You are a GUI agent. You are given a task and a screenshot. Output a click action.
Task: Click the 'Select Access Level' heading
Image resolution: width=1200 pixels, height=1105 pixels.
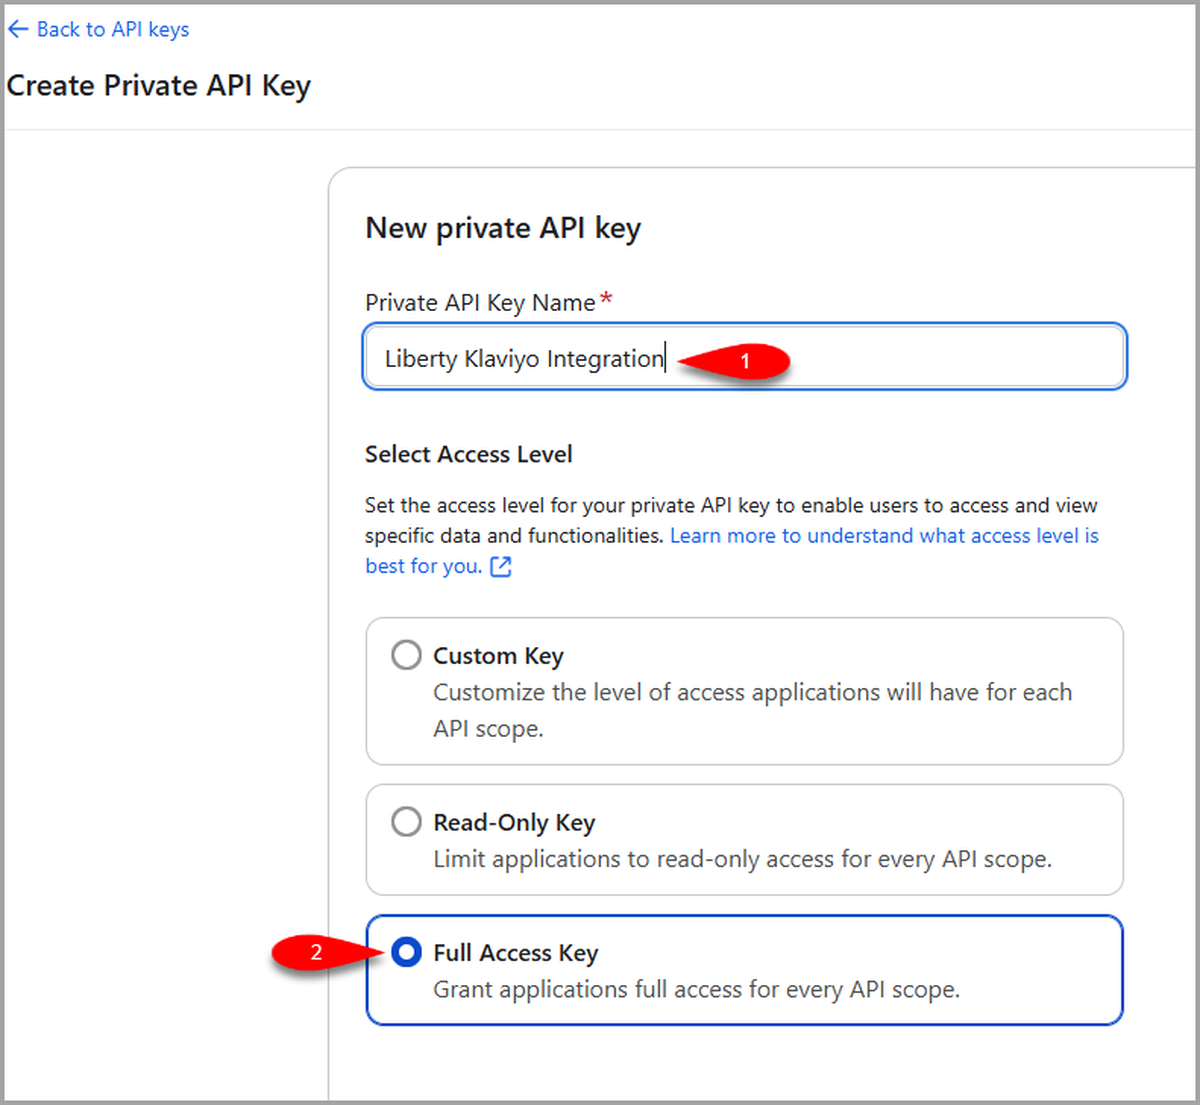[469, 454]
